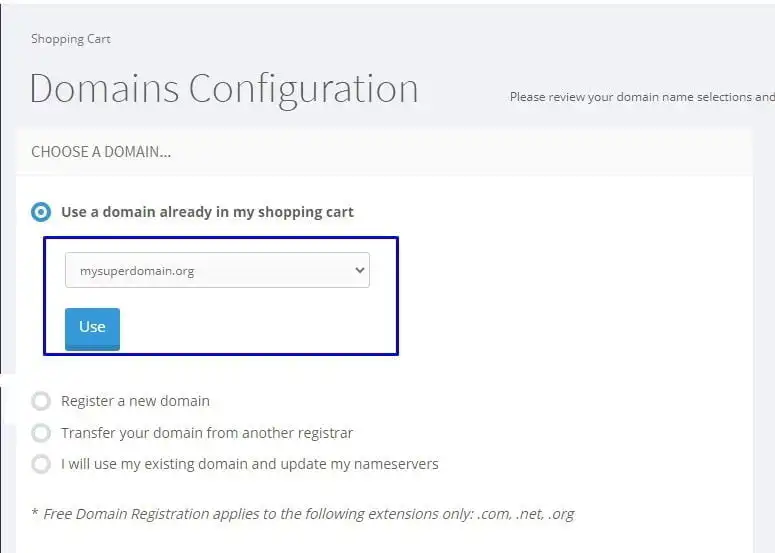This screenshot has width=775, height=553.
Task: Choose the "Transfer your domain from another registrar" radio
Action: tap(41, 433)
